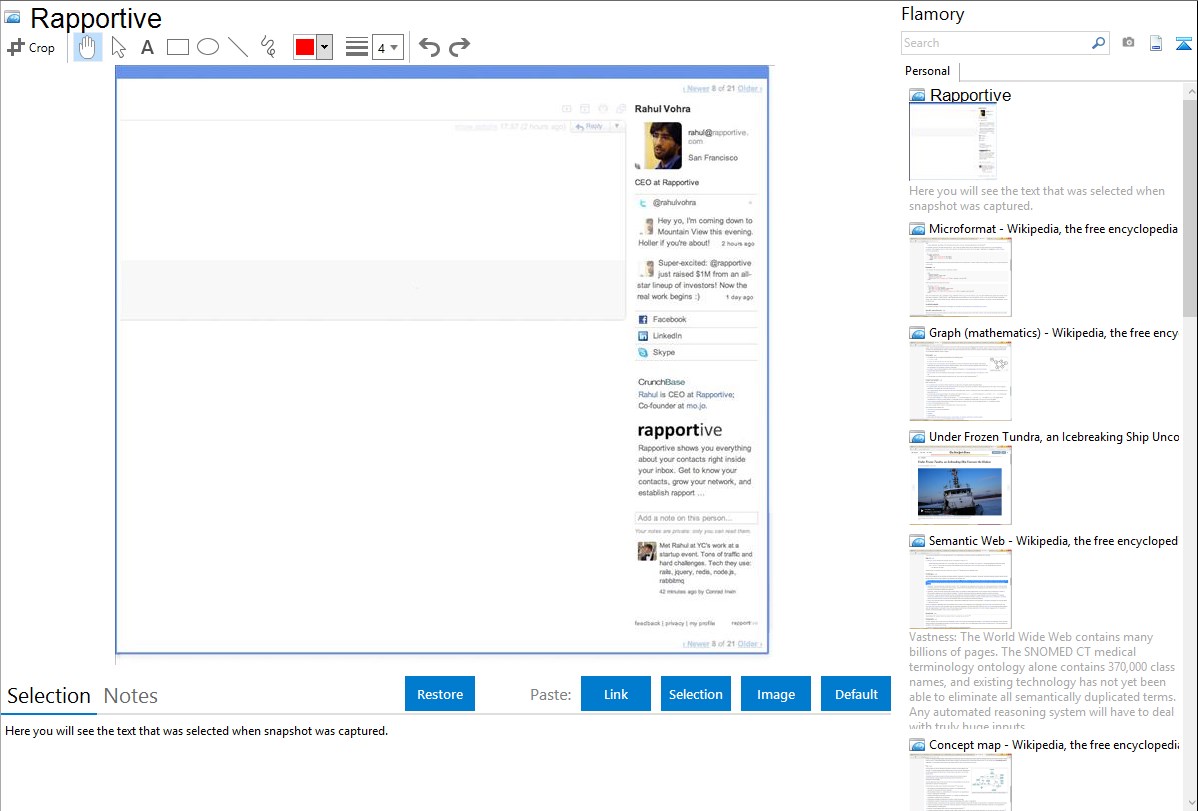1198x811 pixels.
Task: Click the red color swatch
Action: click(305, 47)
